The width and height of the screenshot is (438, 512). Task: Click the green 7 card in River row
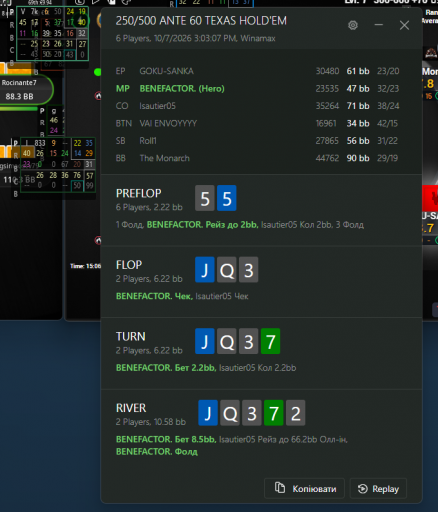click(x=273, y=413)
